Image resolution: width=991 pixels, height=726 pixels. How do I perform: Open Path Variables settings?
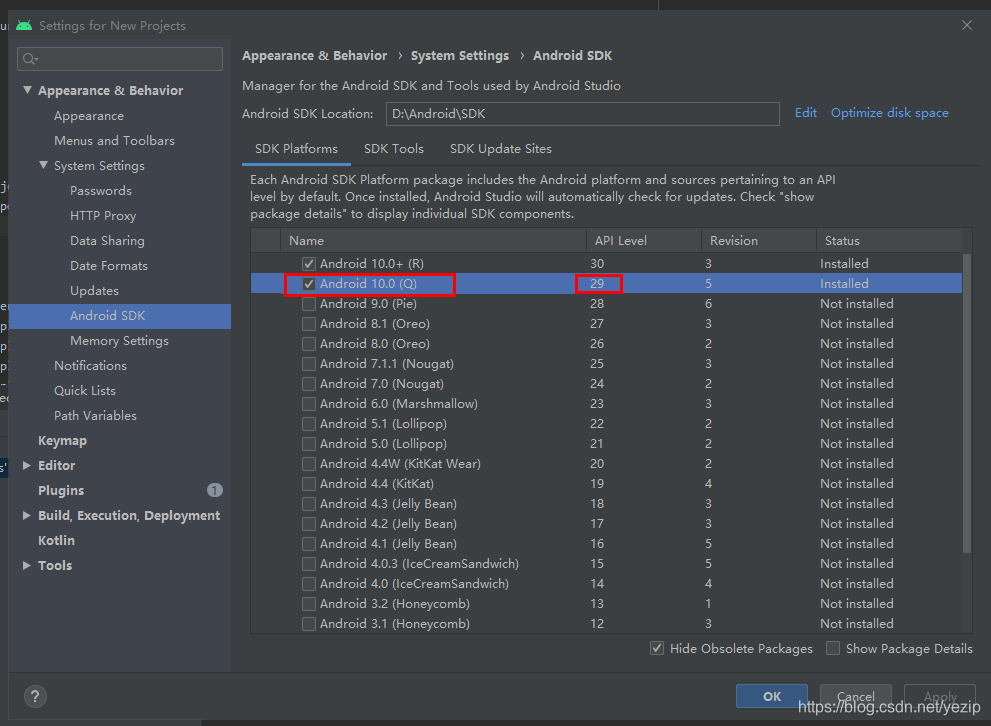95,416
